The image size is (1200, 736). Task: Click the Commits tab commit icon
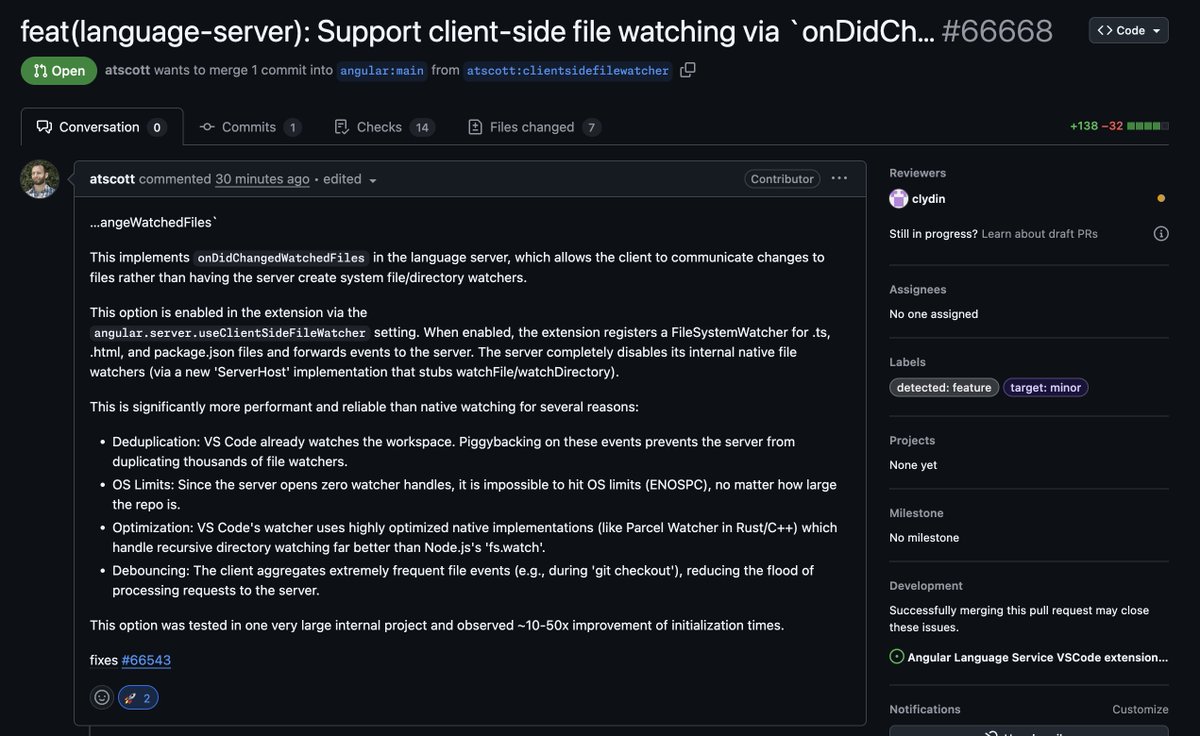point(207,127)
